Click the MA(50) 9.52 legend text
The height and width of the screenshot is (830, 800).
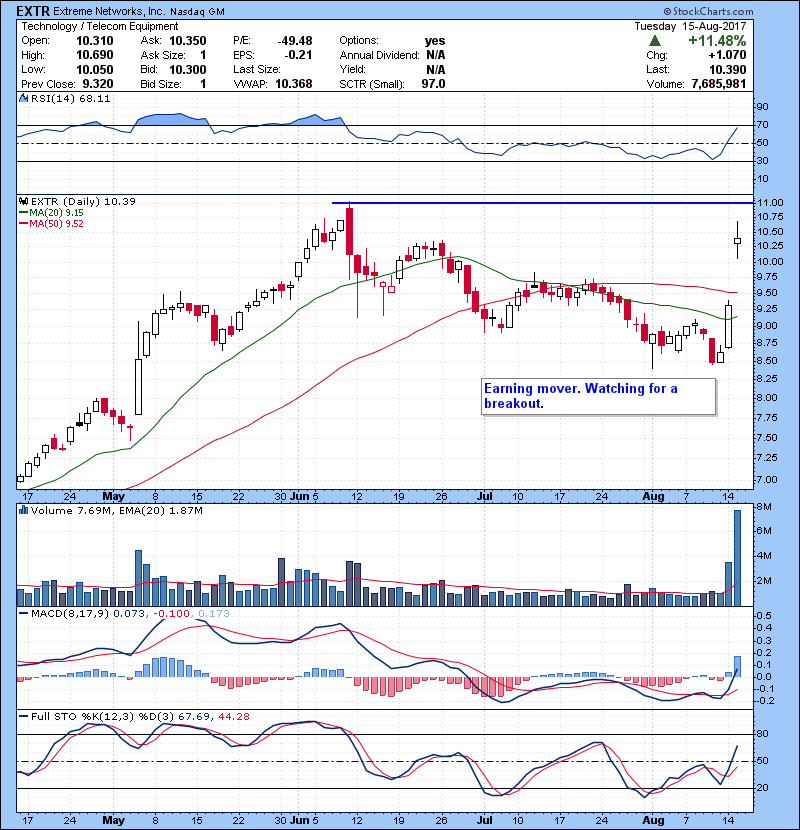(56, 223)
